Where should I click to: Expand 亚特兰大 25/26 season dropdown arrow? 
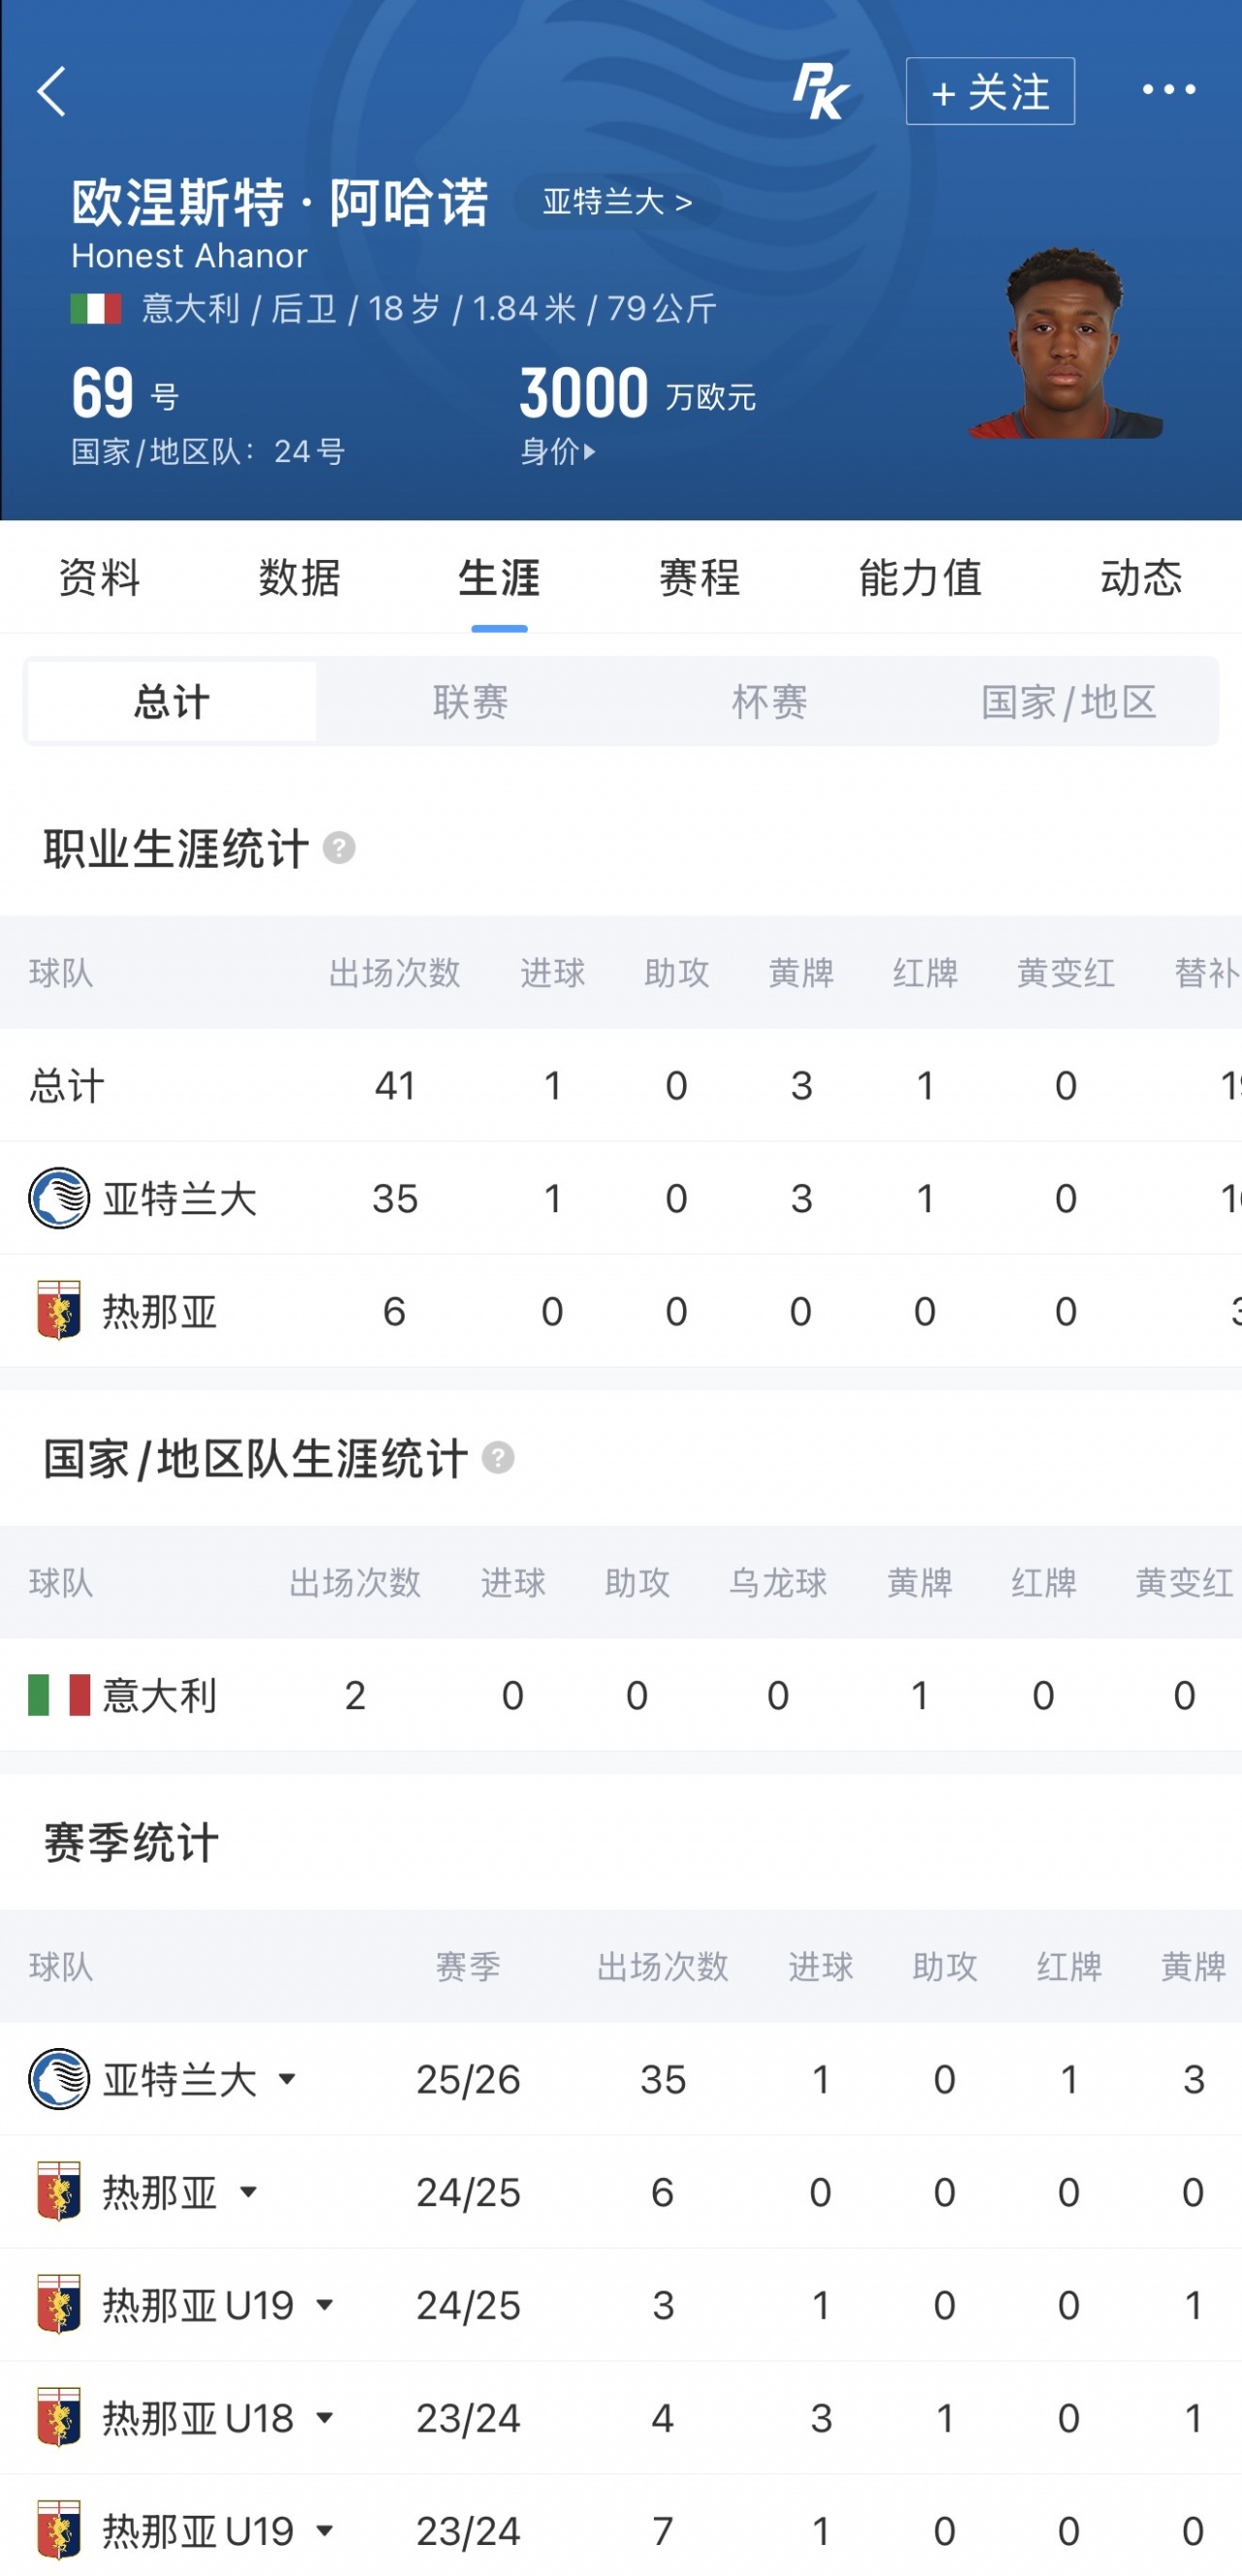(x=287, y=2079)
